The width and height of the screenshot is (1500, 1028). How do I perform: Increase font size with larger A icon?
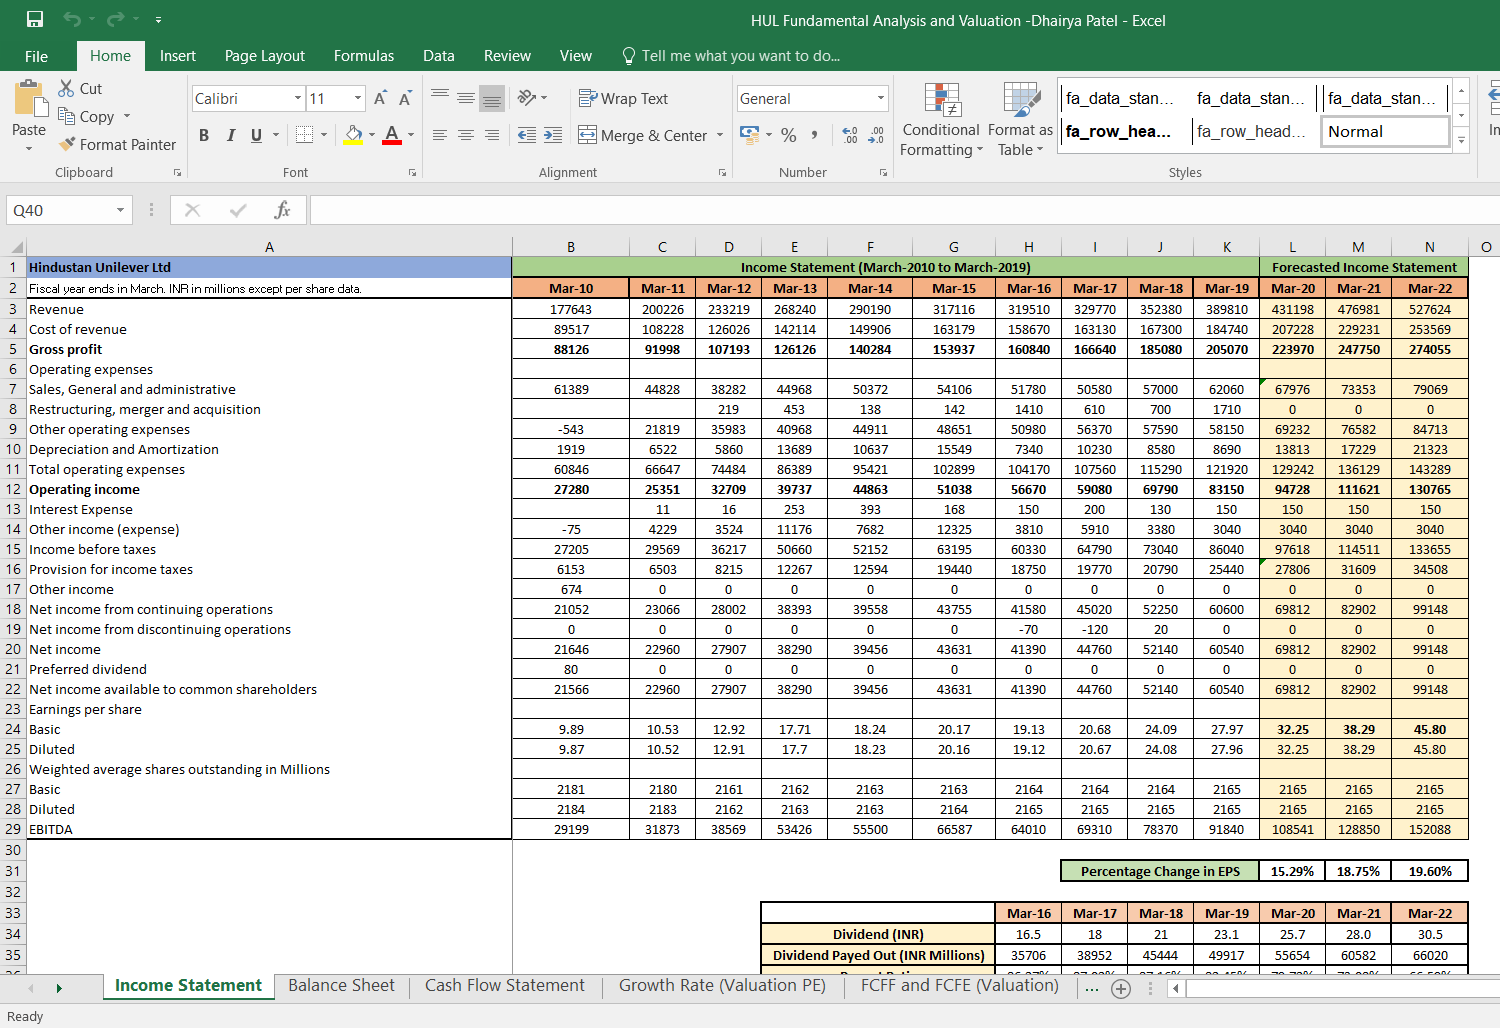[380, 98]
